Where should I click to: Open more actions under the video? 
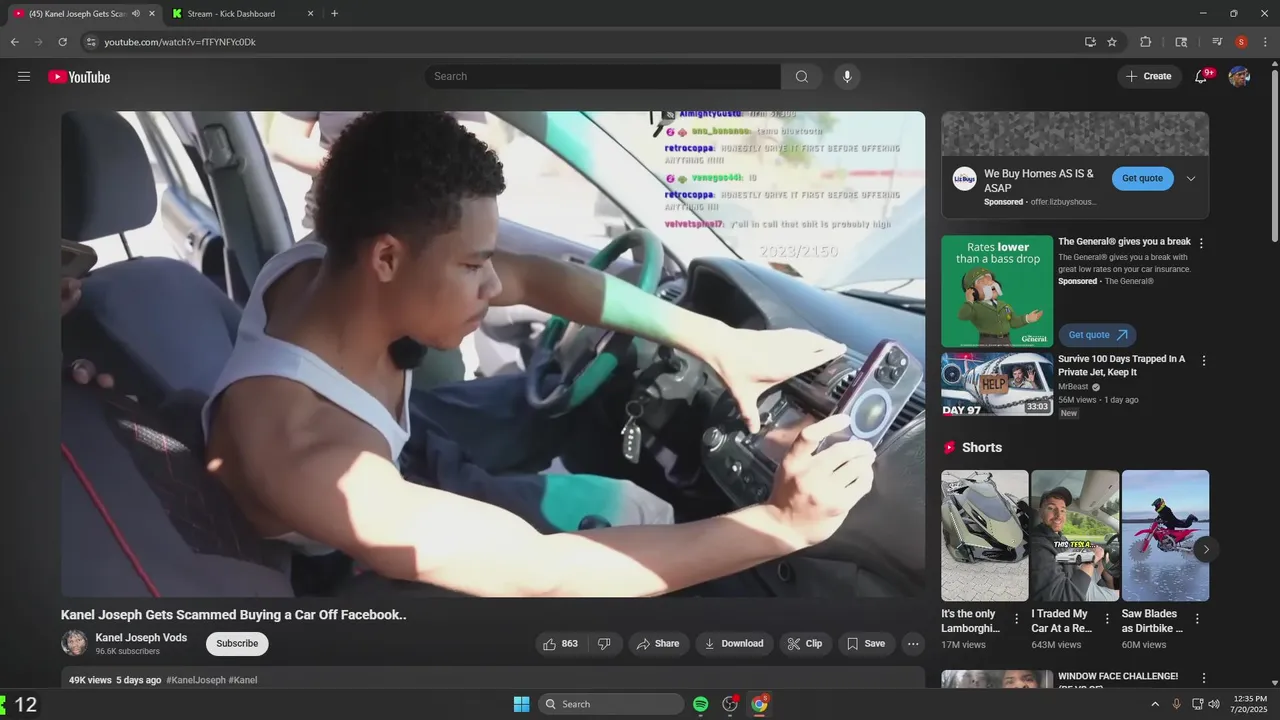(913, 644)
